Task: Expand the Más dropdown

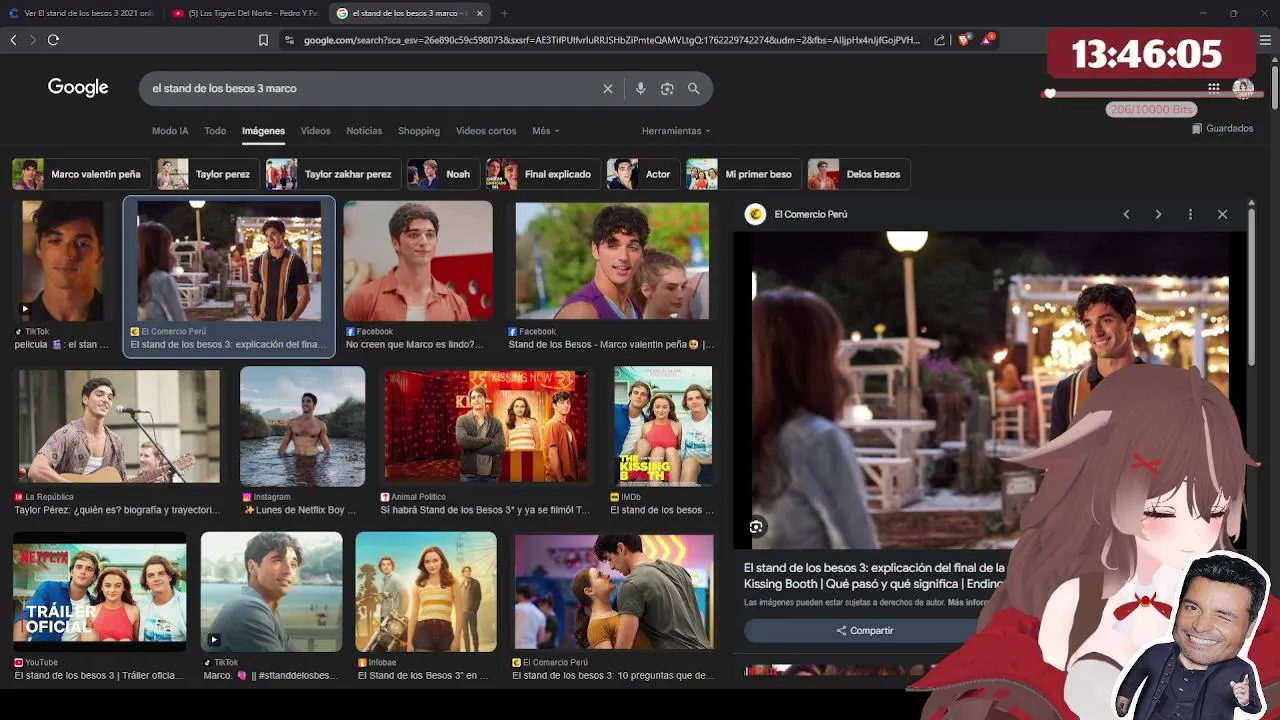Action: point(545,131)
